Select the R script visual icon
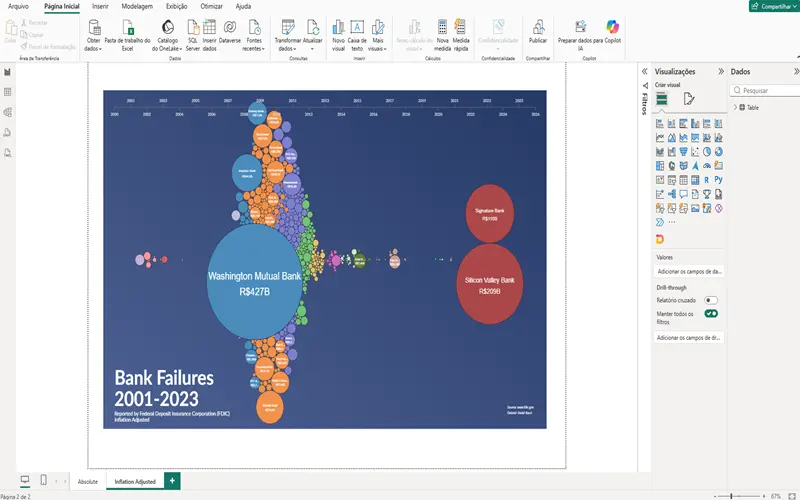Screen dimensions: 800x500 click(707, 180)
